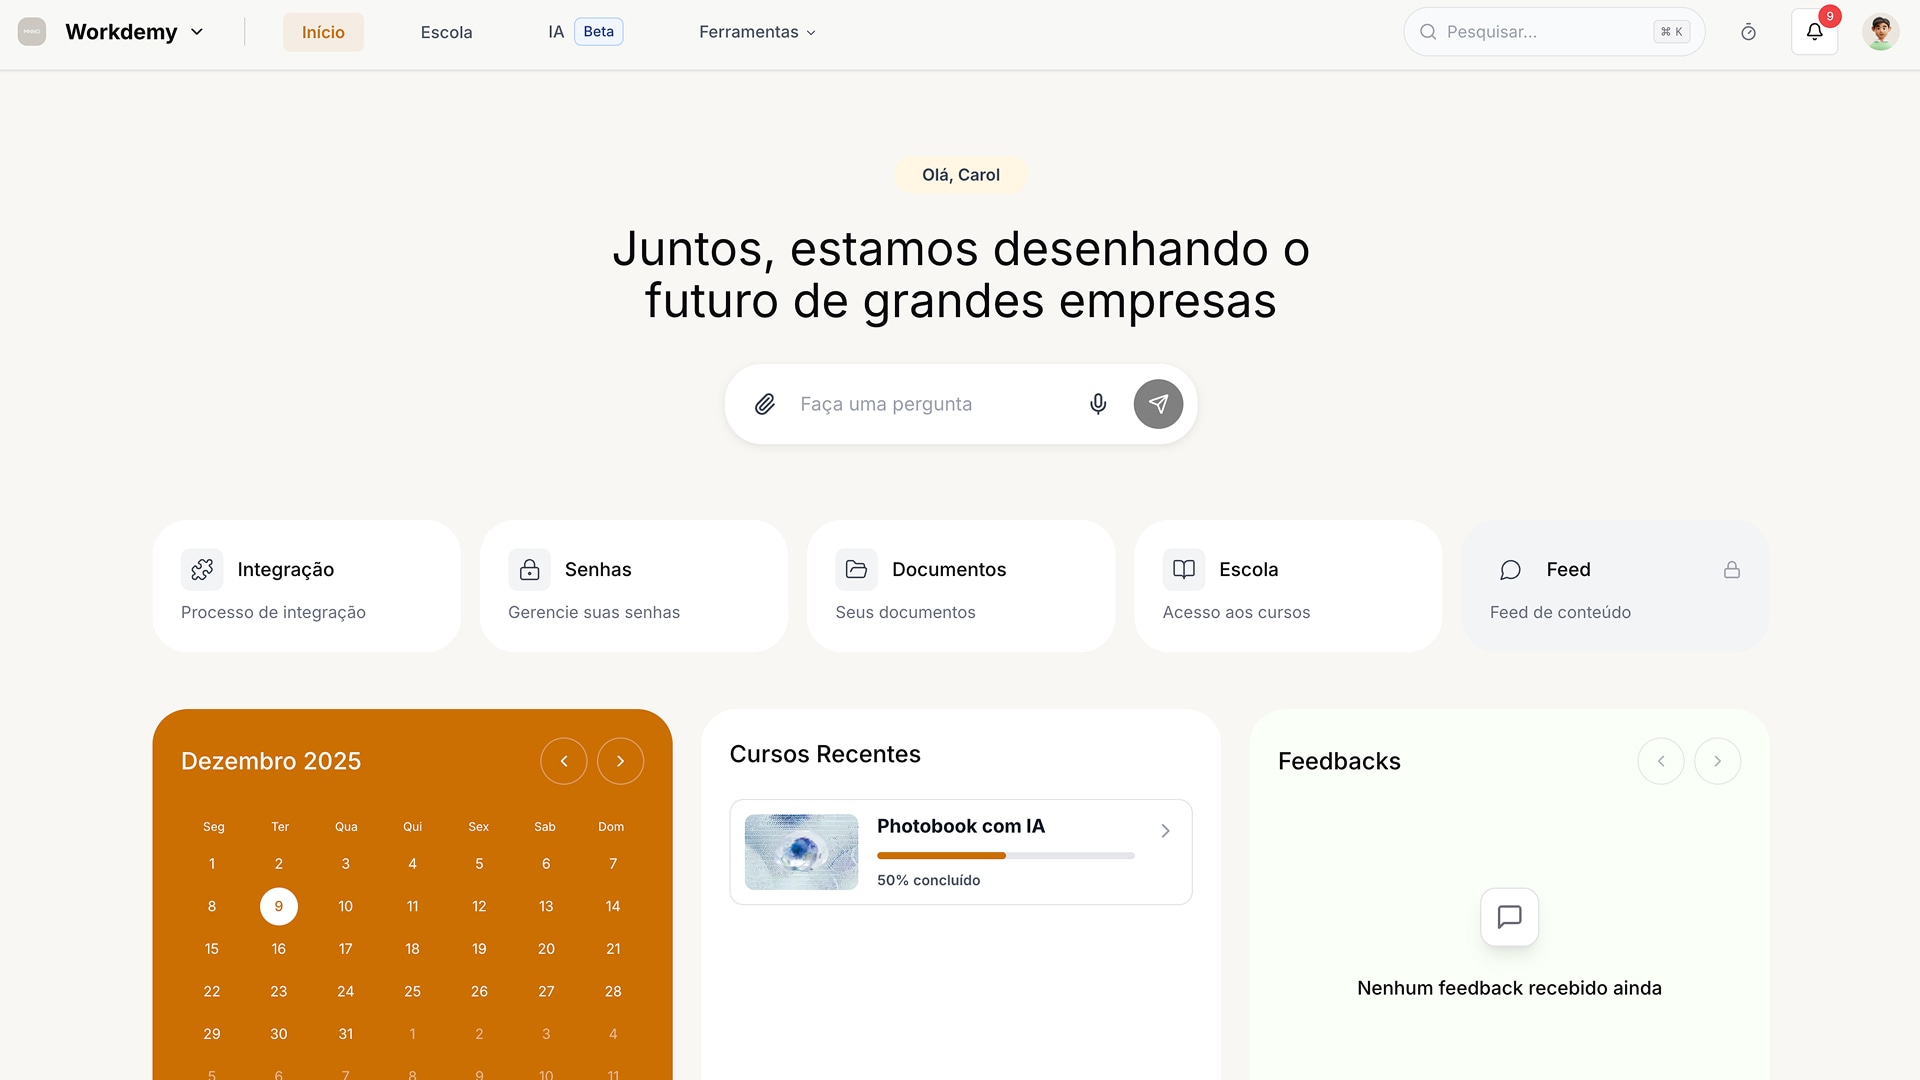Open the profile avatar in the top right
The width and height of the screenshot is (1920, 1080).
[x=1881, y=31]
